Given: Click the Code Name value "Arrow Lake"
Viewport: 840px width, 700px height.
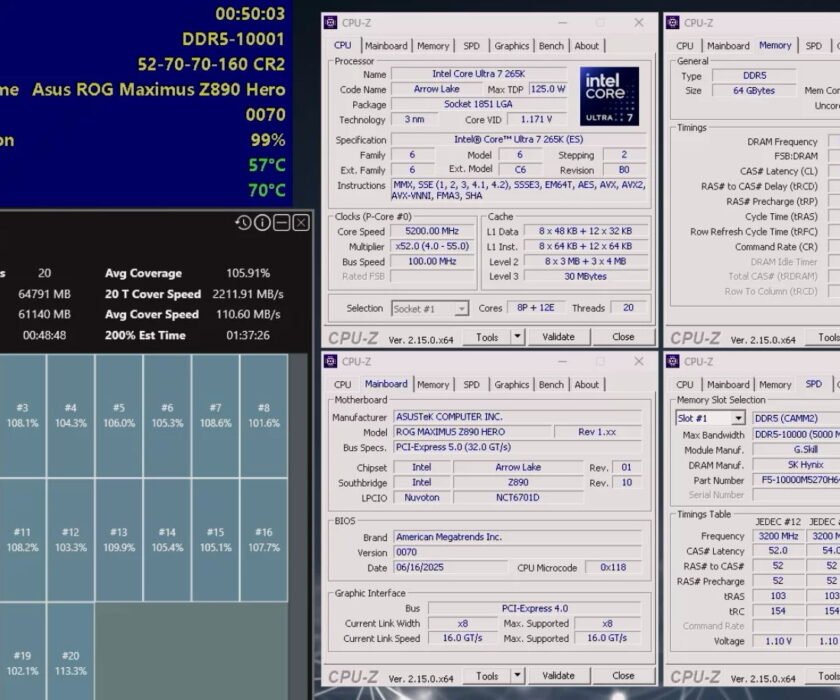Looking at the screenshot, I should 437,89.
